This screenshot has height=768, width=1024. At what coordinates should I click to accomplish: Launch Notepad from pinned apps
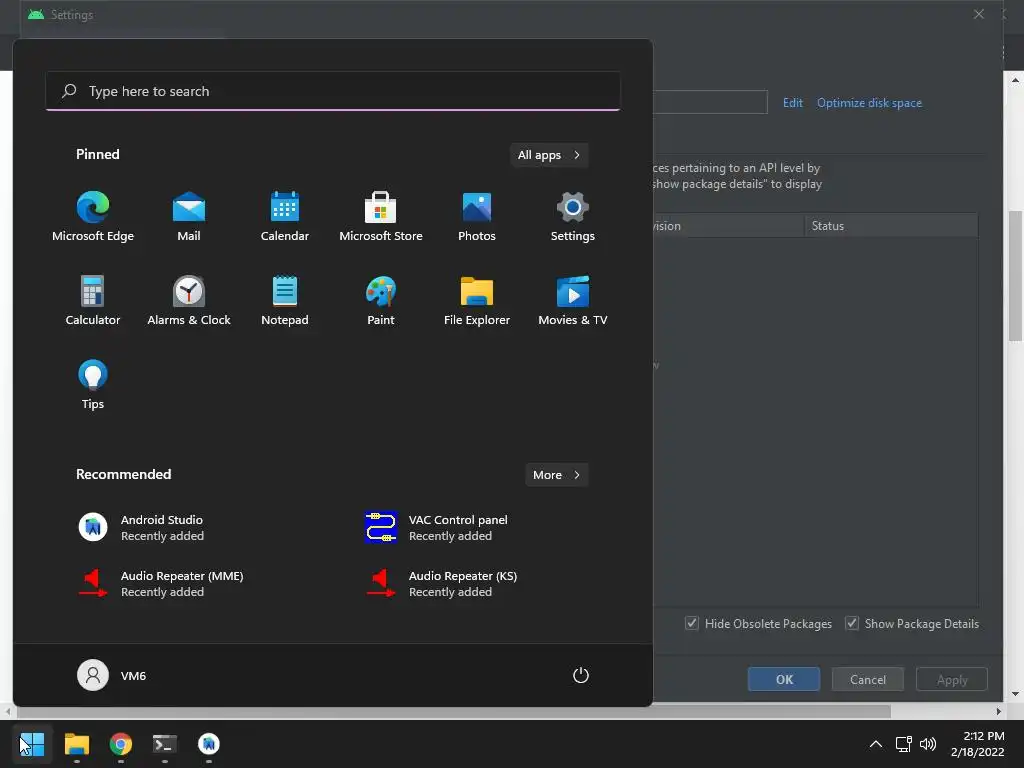pyautogui.click(x=285, y=300)
